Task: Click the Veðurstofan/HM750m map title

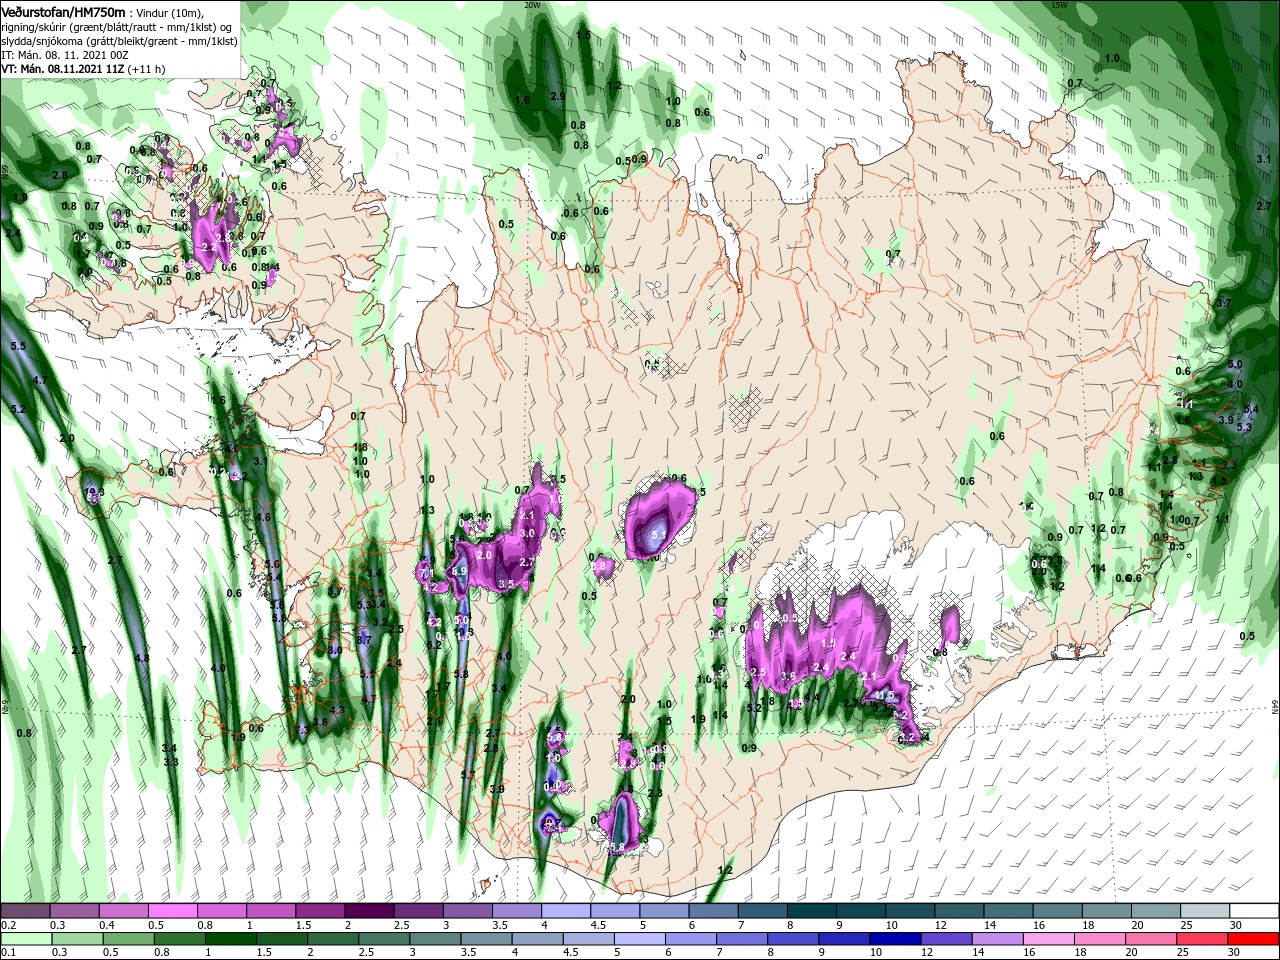Action: coord(64,11)
